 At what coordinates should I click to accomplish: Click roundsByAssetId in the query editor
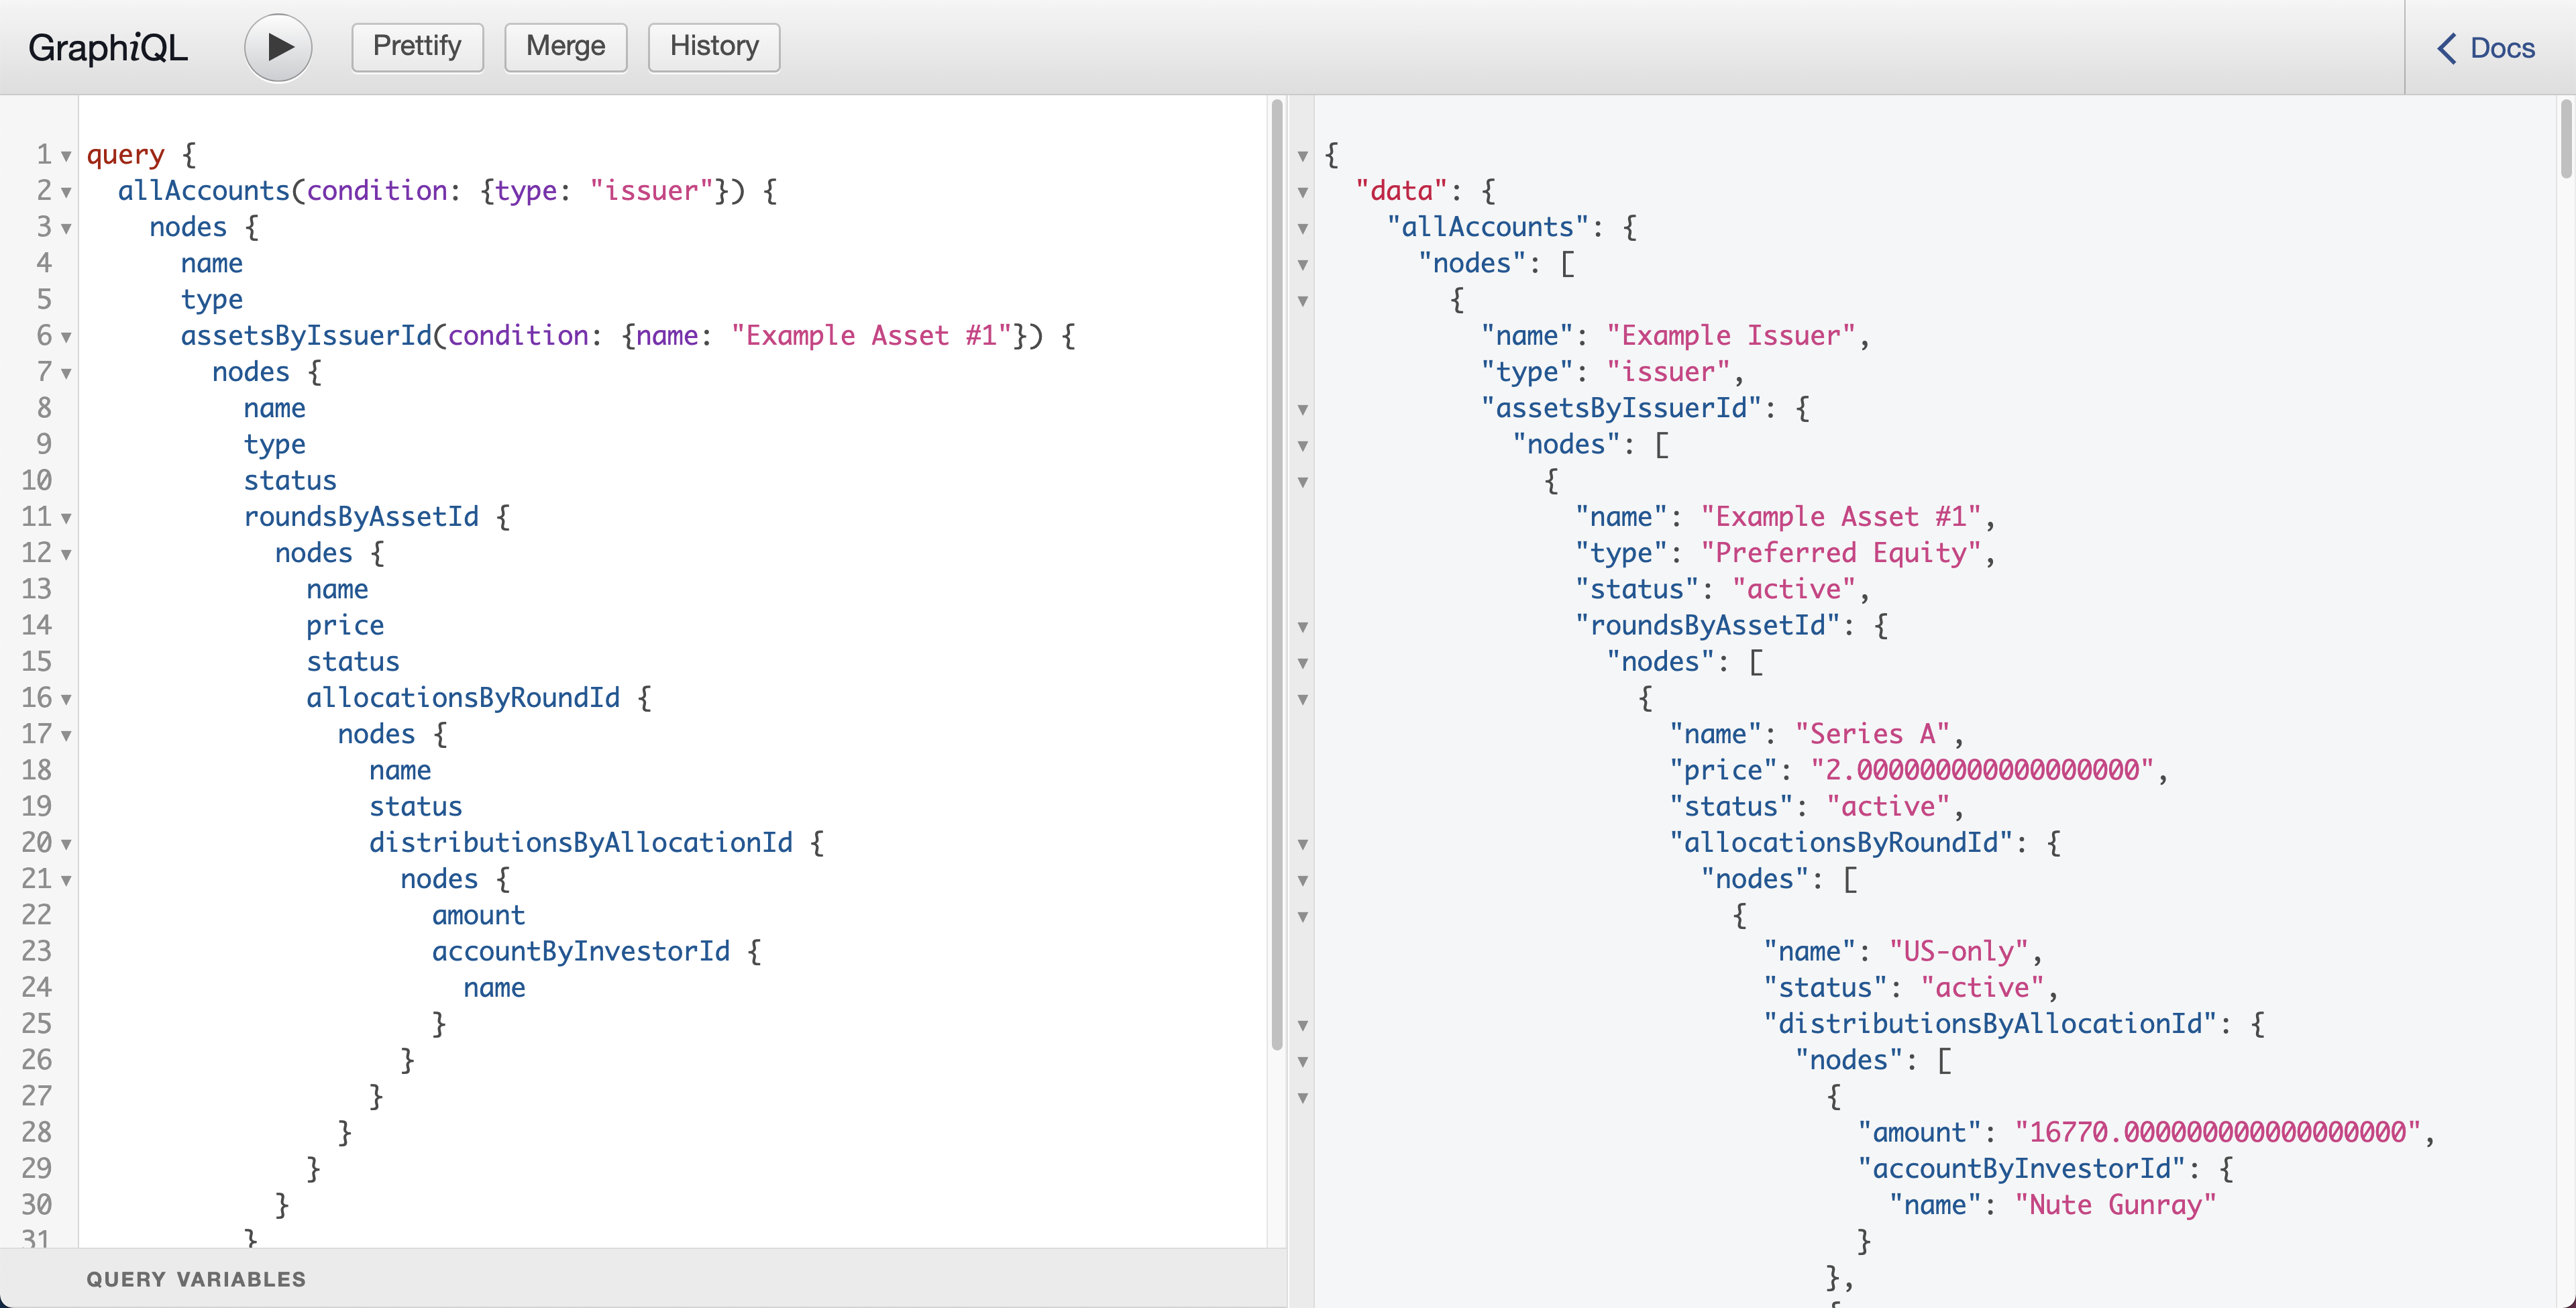[361, 517]
